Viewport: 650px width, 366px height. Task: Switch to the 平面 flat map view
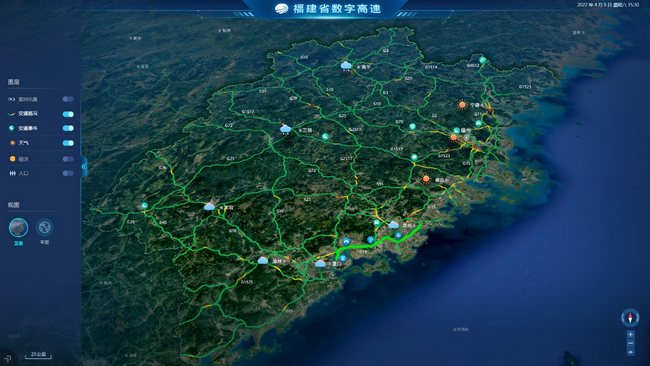[x=44, y=227]
